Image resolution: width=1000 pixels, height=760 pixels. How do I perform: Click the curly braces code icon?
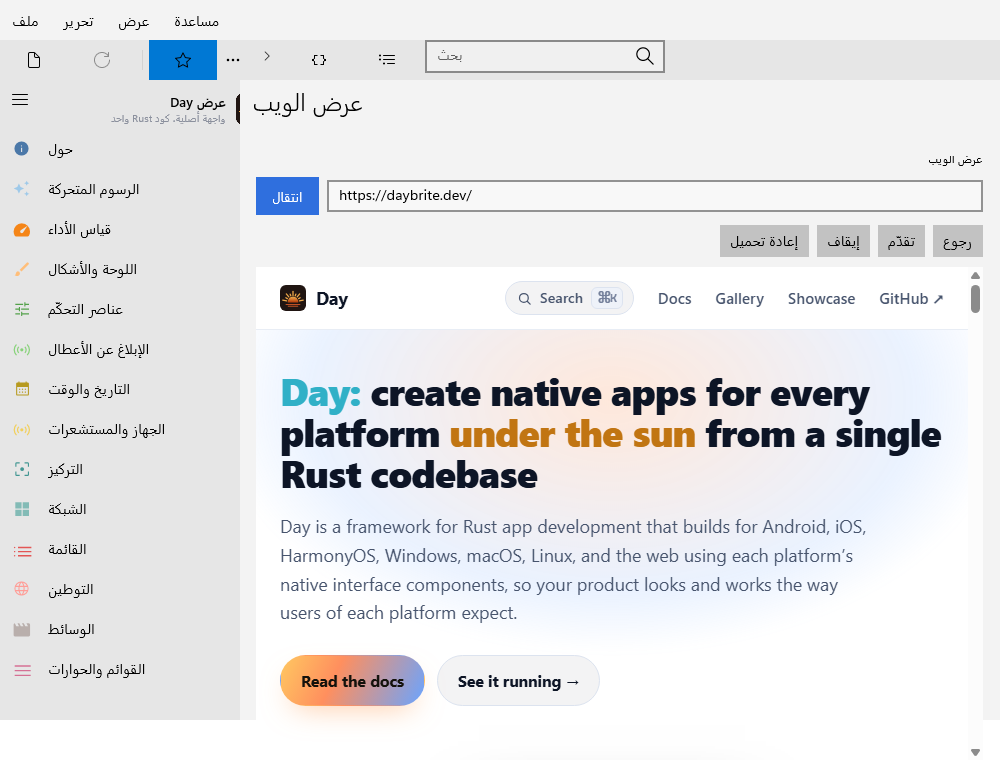coord(319,60)
